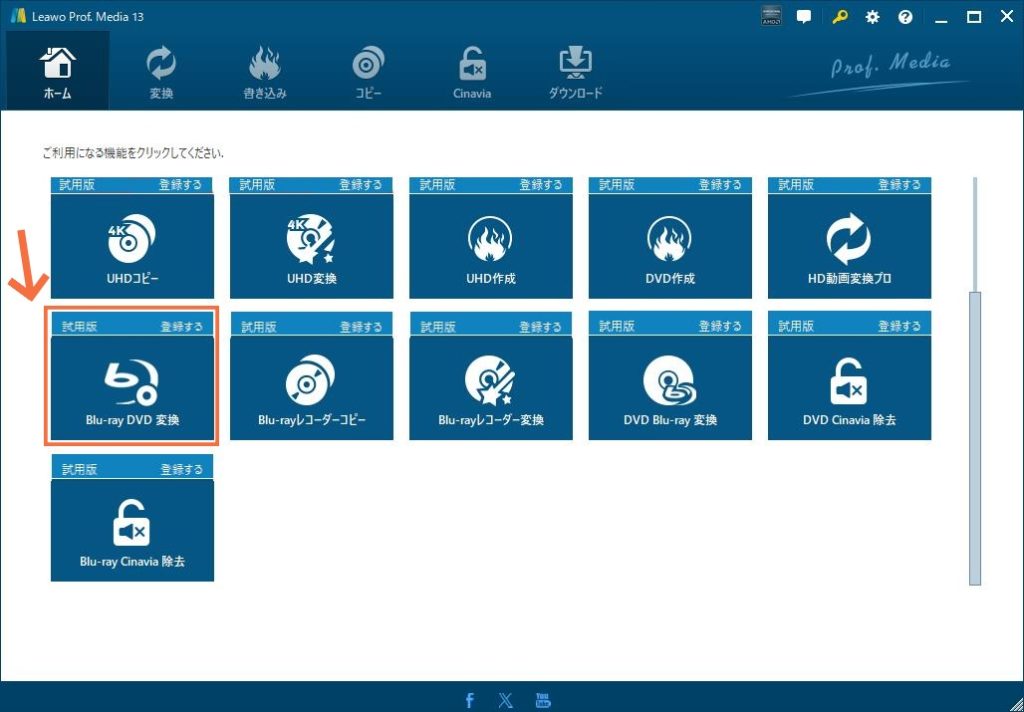Click 登録する above UHDコピー tile
Screen dimensions: 1024x712
pos(180,185)
